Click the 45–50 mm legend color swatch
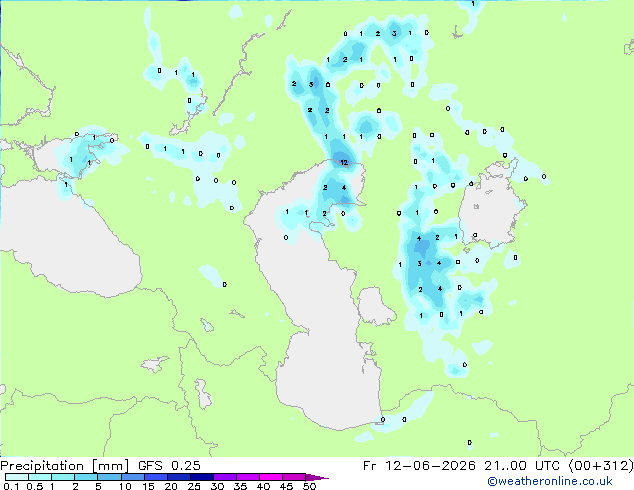634x490 pixels. (x=294, y=477)
